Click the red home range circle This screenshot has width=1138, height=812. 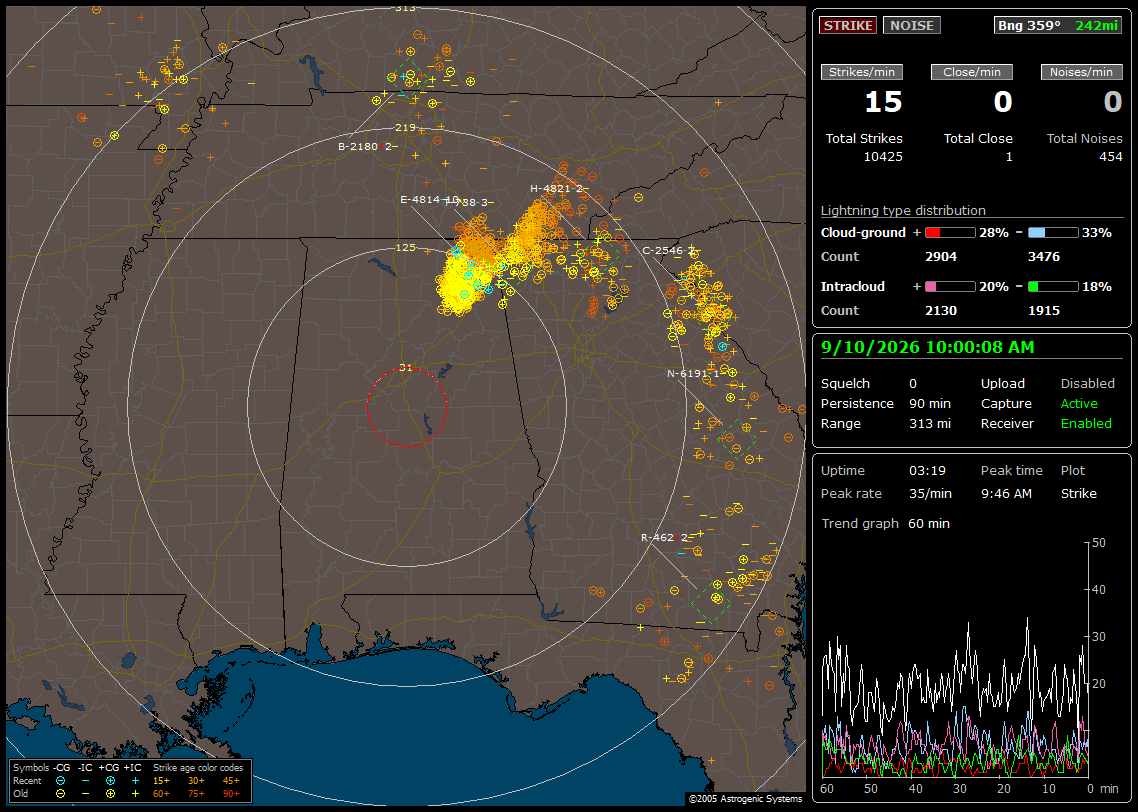(x=406, y=406)
